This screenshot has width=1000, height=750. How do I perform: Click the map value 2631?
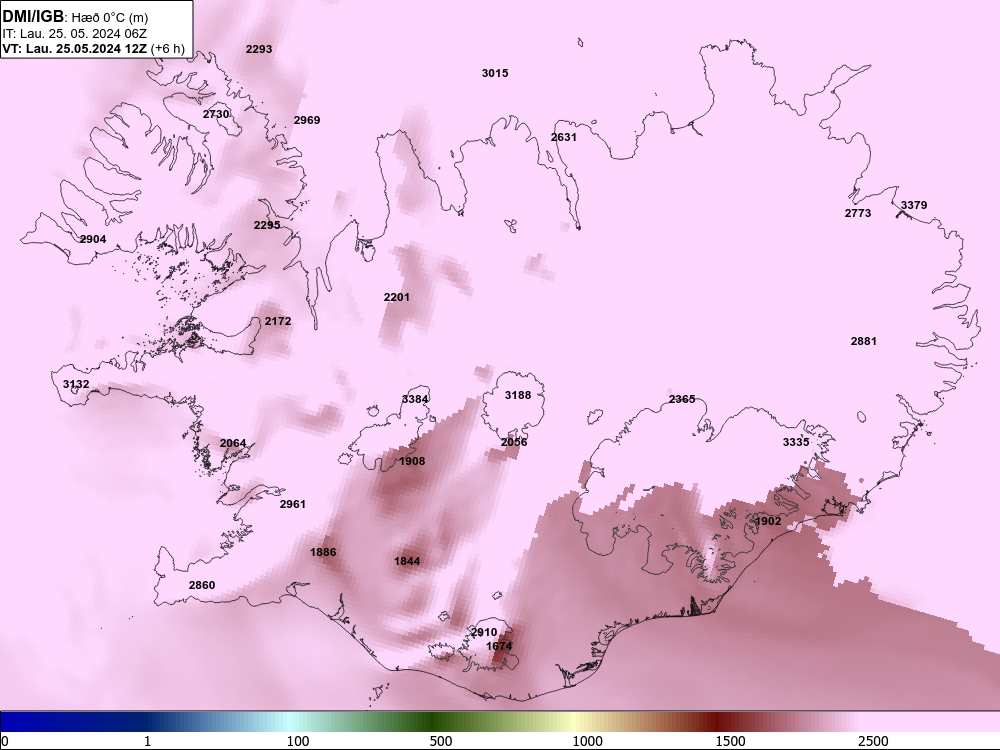(564, 137)
